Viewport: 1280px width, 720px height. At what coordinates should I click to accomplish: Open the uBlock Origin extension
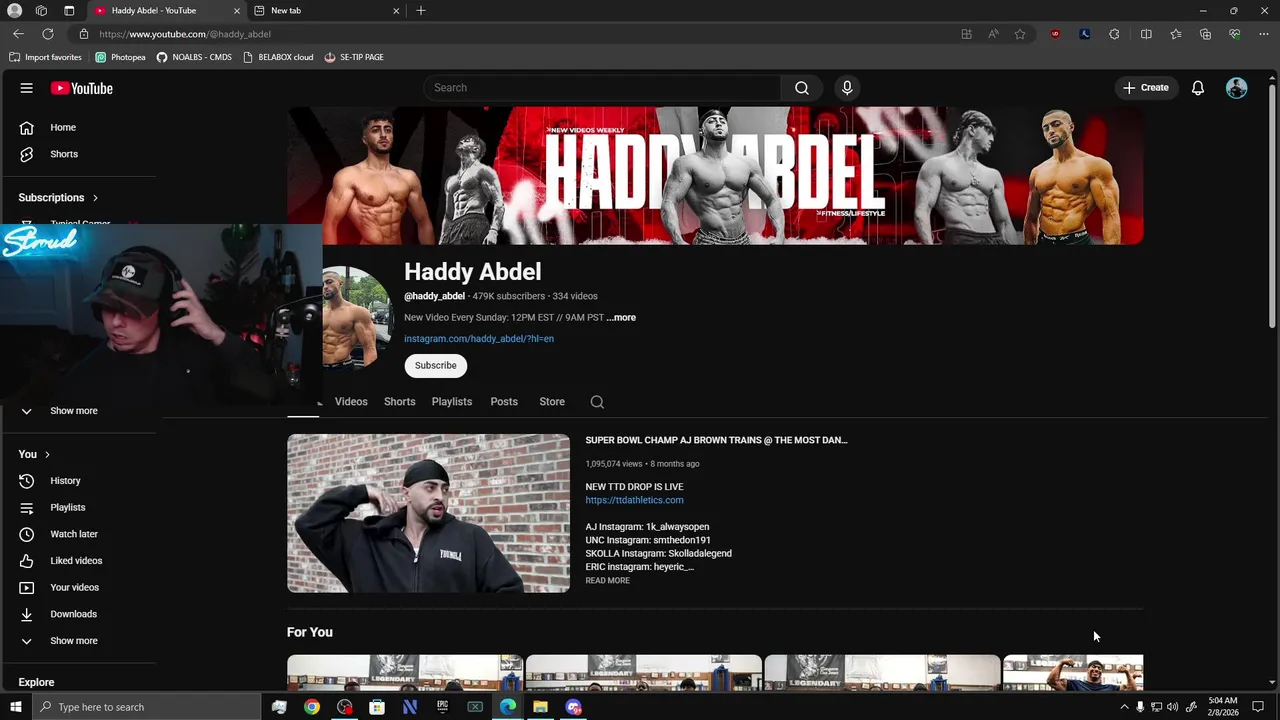[1055, 34]
